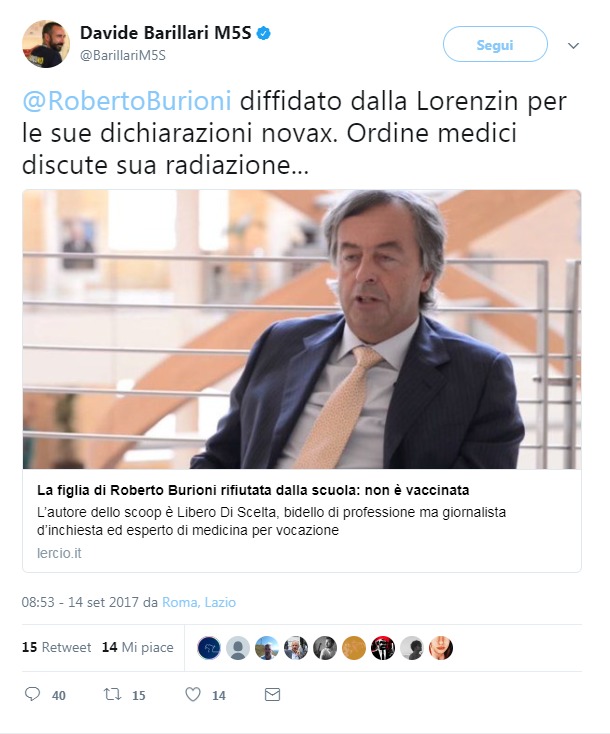Viewport: 610px width, 734px height.
Task: View the 15 Retweet list
Action: click(x=57, y=647)
